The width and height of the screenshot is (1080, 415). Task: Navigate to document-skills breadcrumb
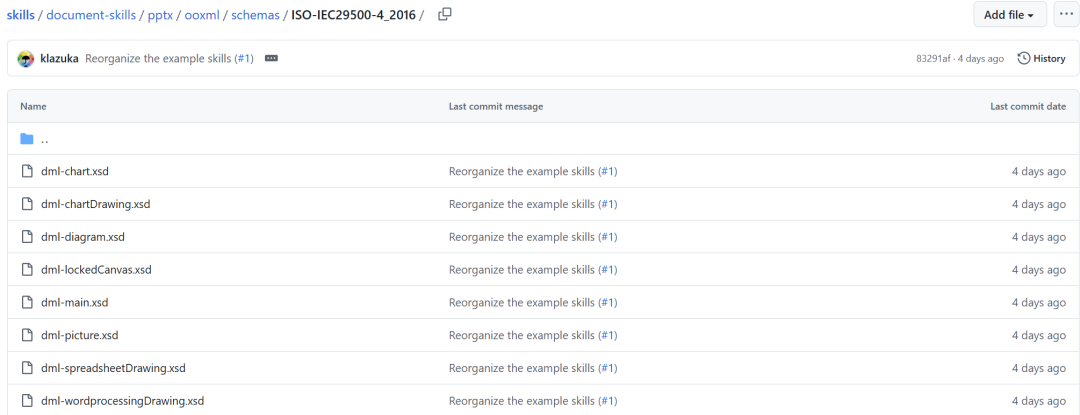pyautogui.click(x=91, y=14)
